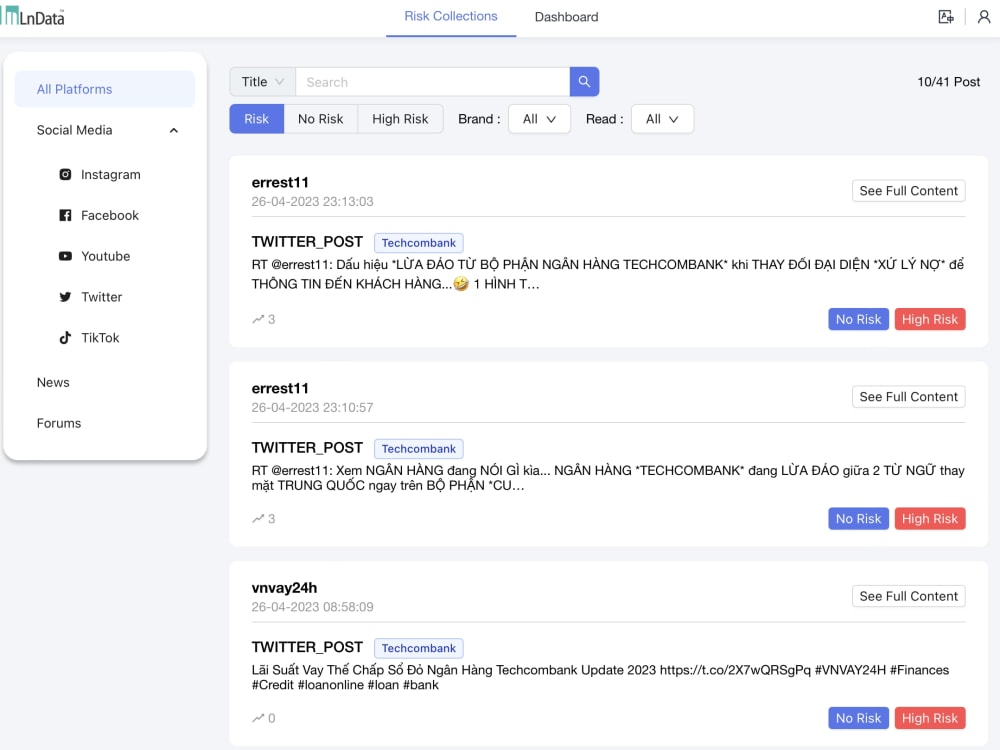Click Techcombank tag on vnvay24h post
Viewport: 1000px width, 750px height.
(418, 648)
